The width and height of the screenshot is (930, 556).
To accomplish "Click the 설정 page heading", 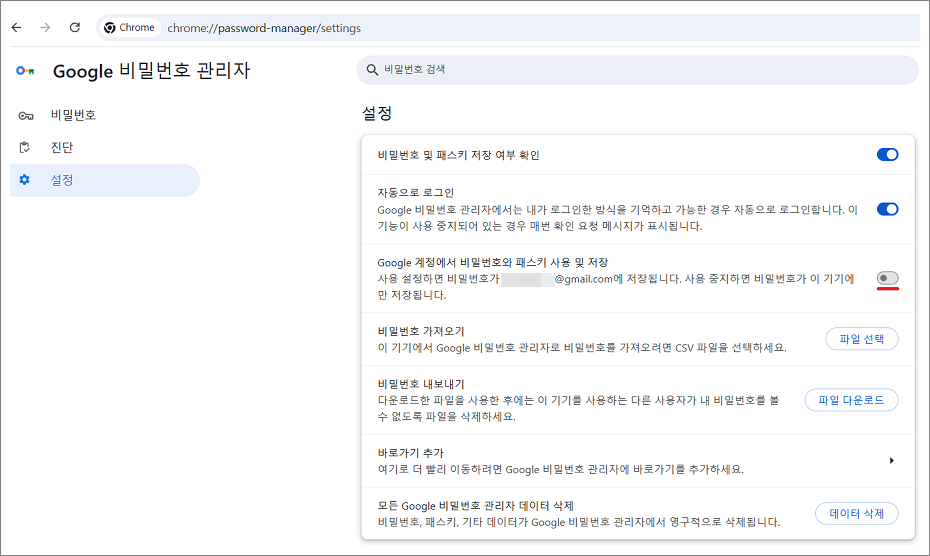I will click(x=377, y=113).
